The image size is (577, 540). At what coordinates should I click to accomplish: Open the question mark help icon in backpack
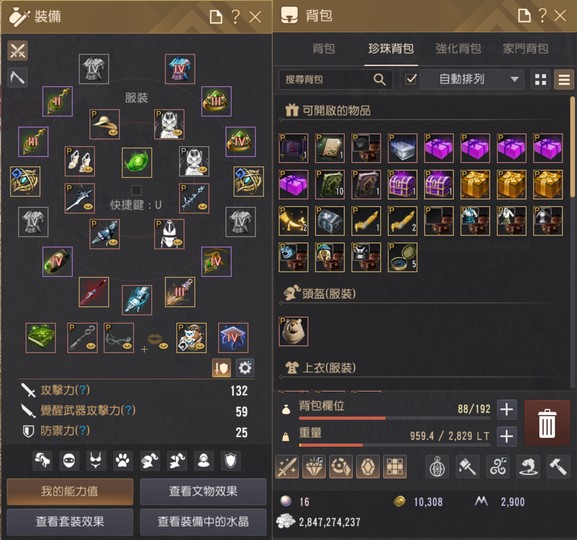(542, 15)
